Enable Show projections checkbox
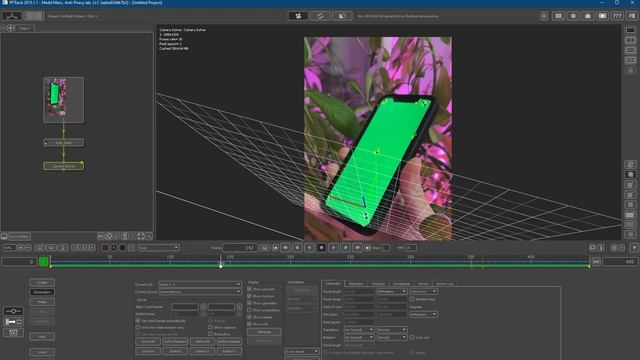This screenshot has height=360, width=640. [x=249, y=310]
